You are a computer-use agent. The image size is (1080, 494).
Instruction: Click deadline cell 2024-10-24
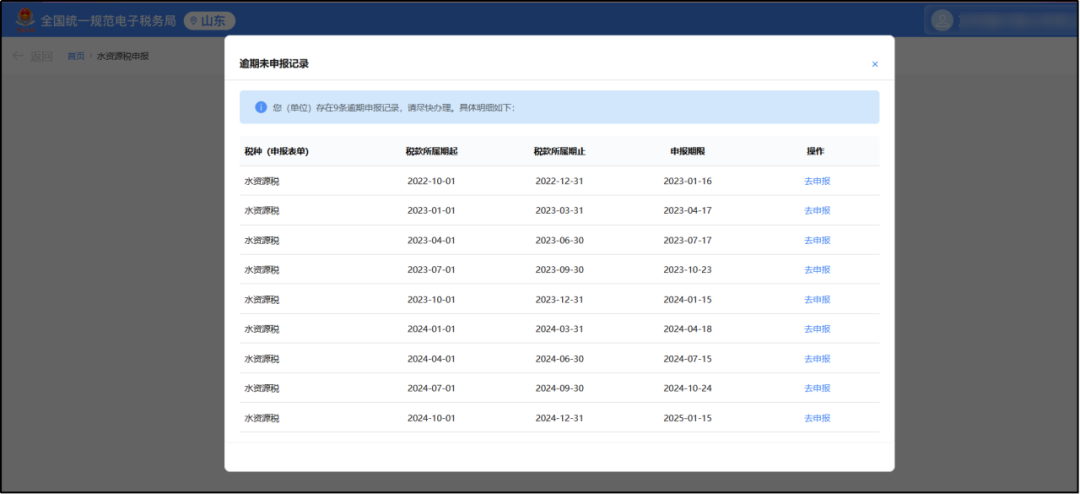(687, 389)
